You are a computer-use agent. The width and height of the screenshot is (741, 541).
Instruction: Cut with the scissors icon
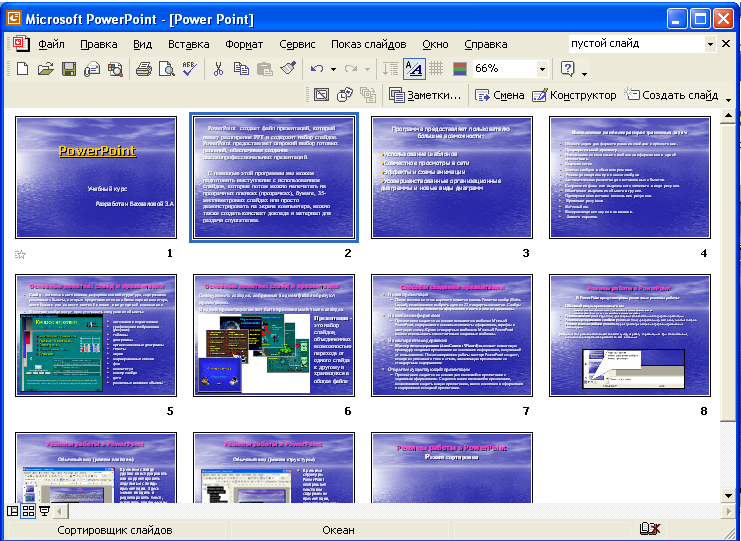[218, 69]
